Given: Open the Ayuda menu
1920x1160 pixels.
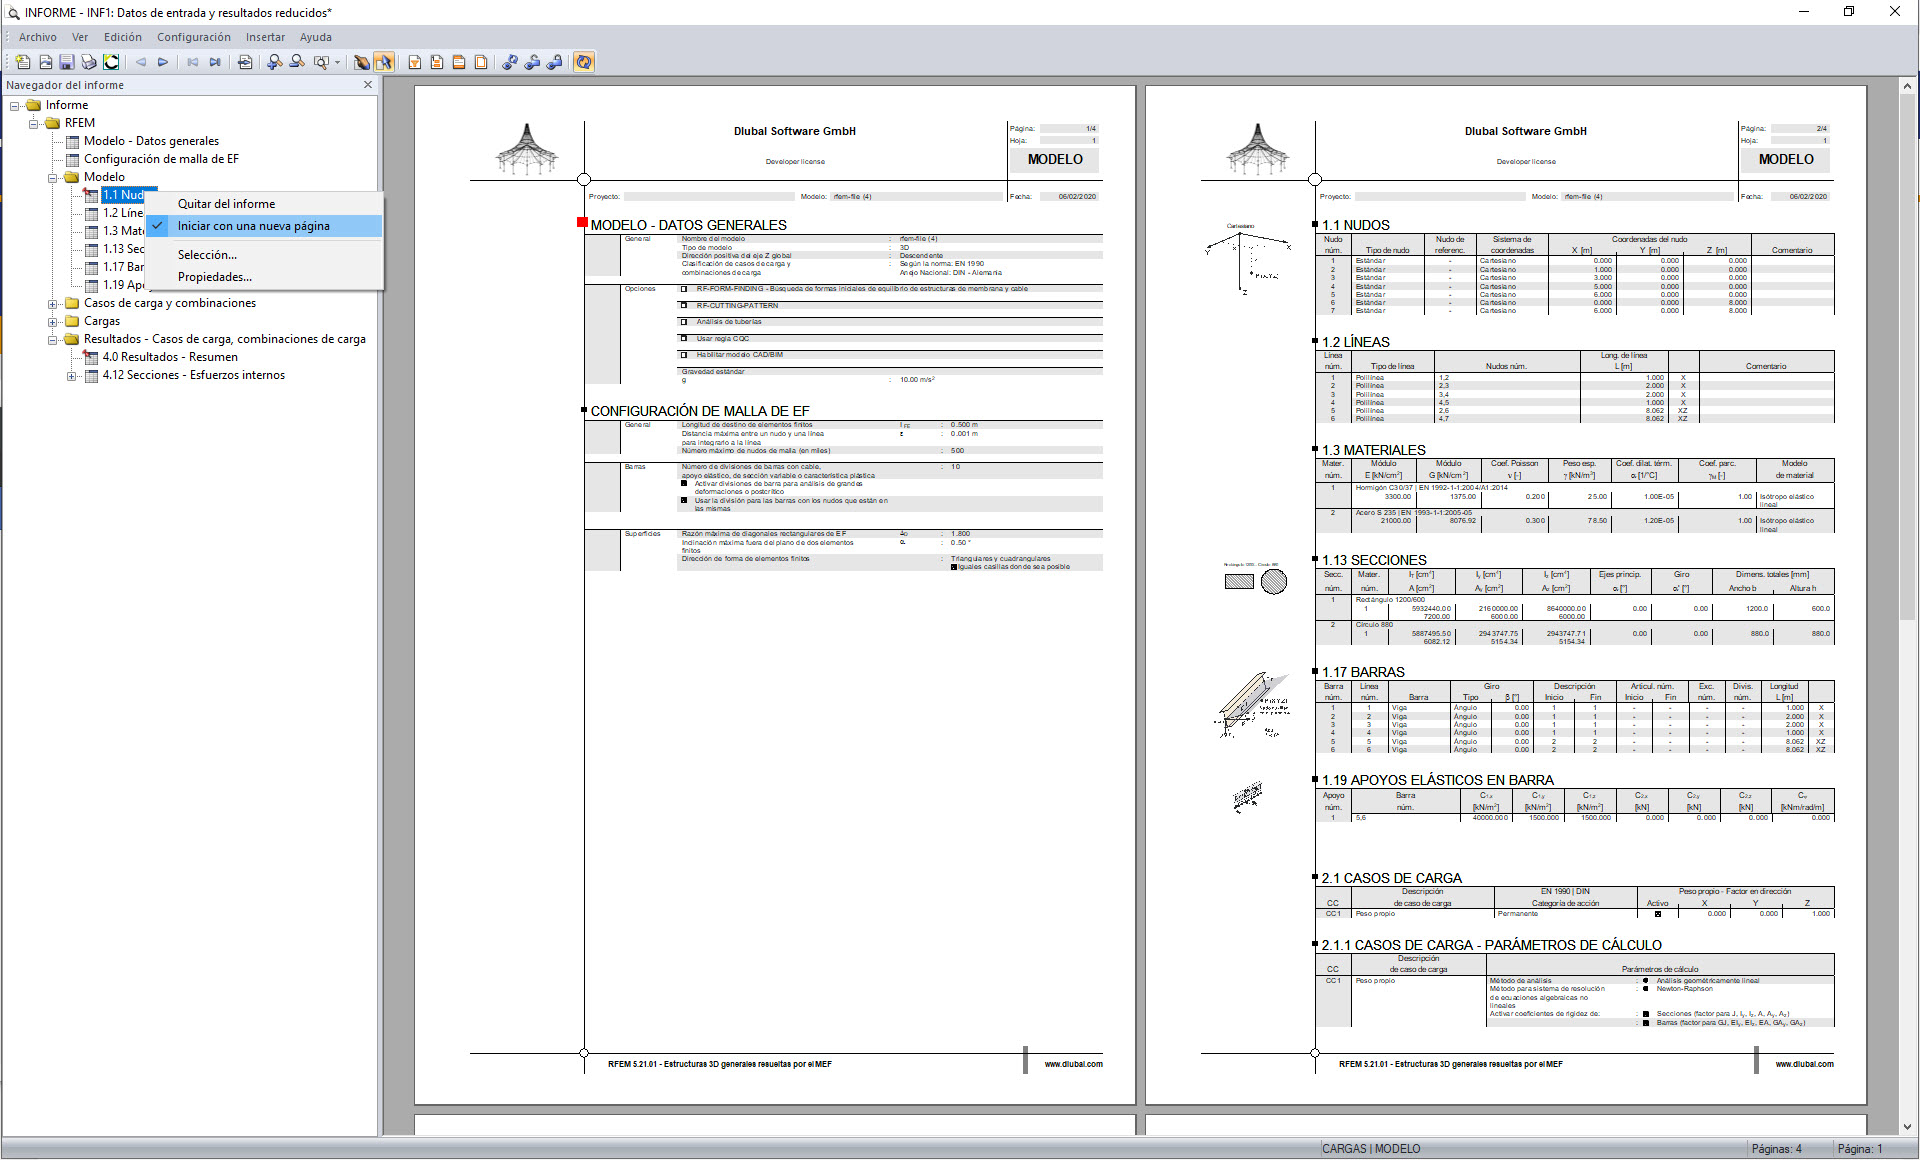Looking at the screenshot, I should tap(316, 37).
